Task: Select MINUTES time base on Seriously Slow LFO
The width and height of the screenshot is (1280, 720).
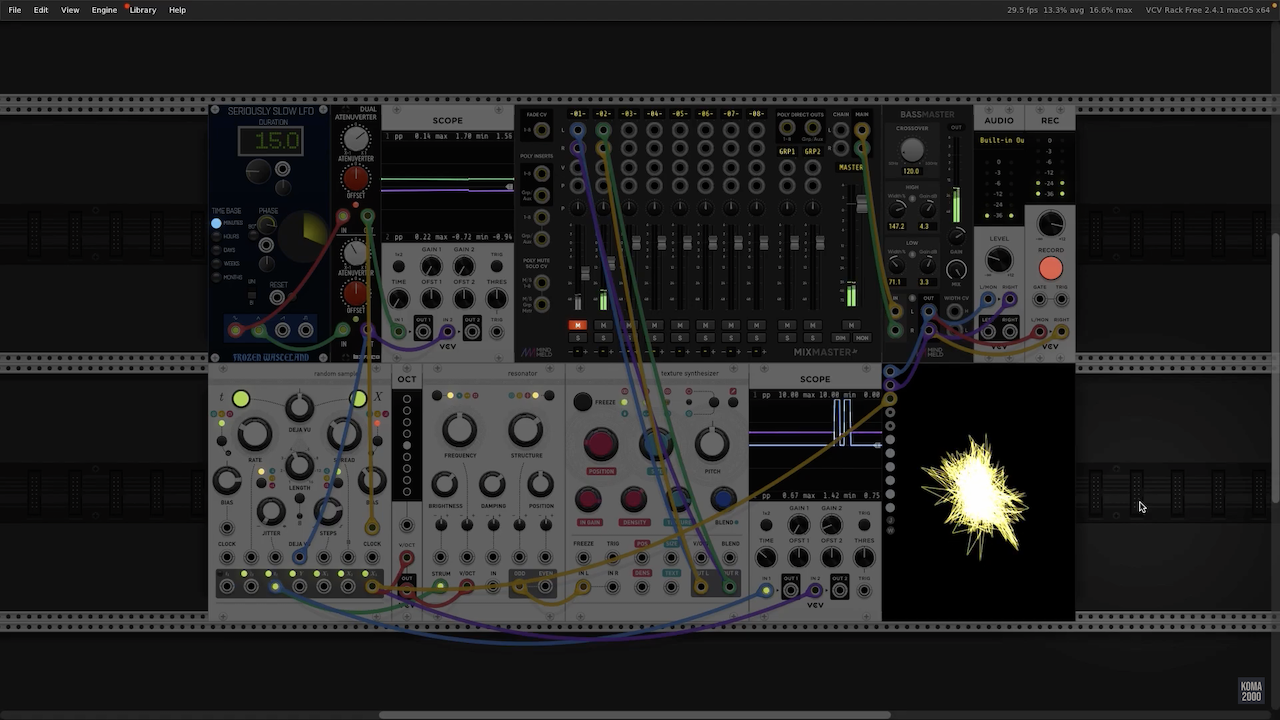Action: click(216, 223)
